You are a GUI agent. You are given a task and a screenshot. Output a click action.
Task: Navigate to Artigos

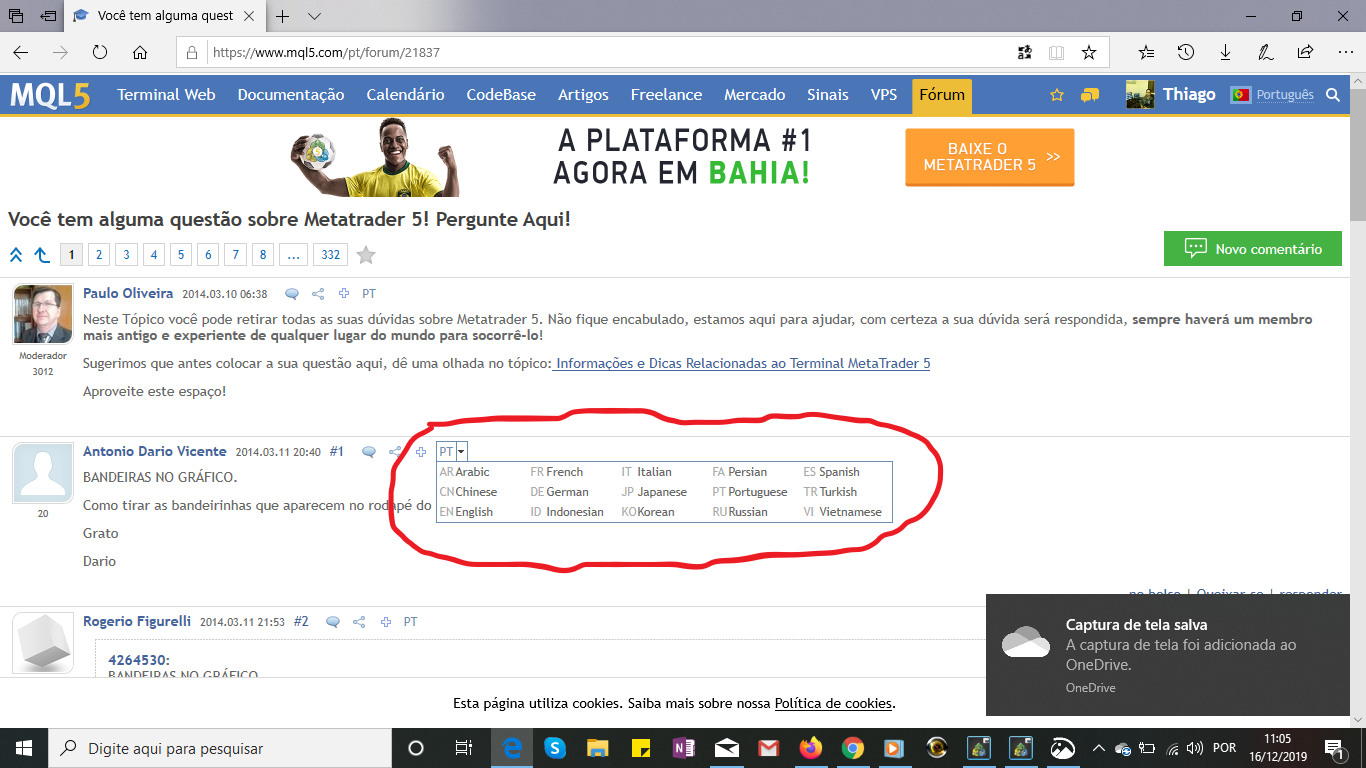pos(583,95)
